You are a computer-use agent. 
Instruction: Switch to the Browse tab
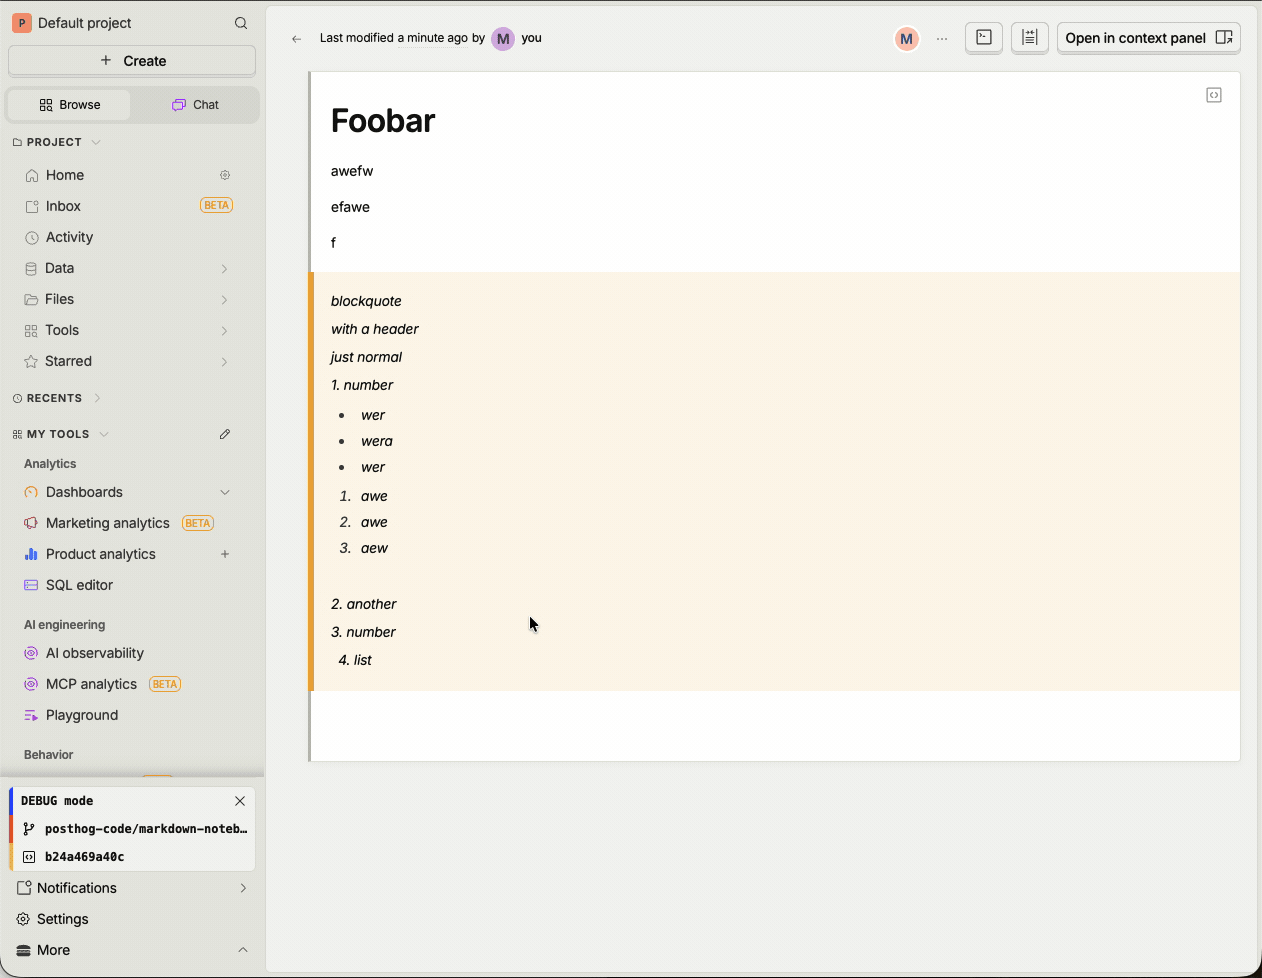pos(70,105)
